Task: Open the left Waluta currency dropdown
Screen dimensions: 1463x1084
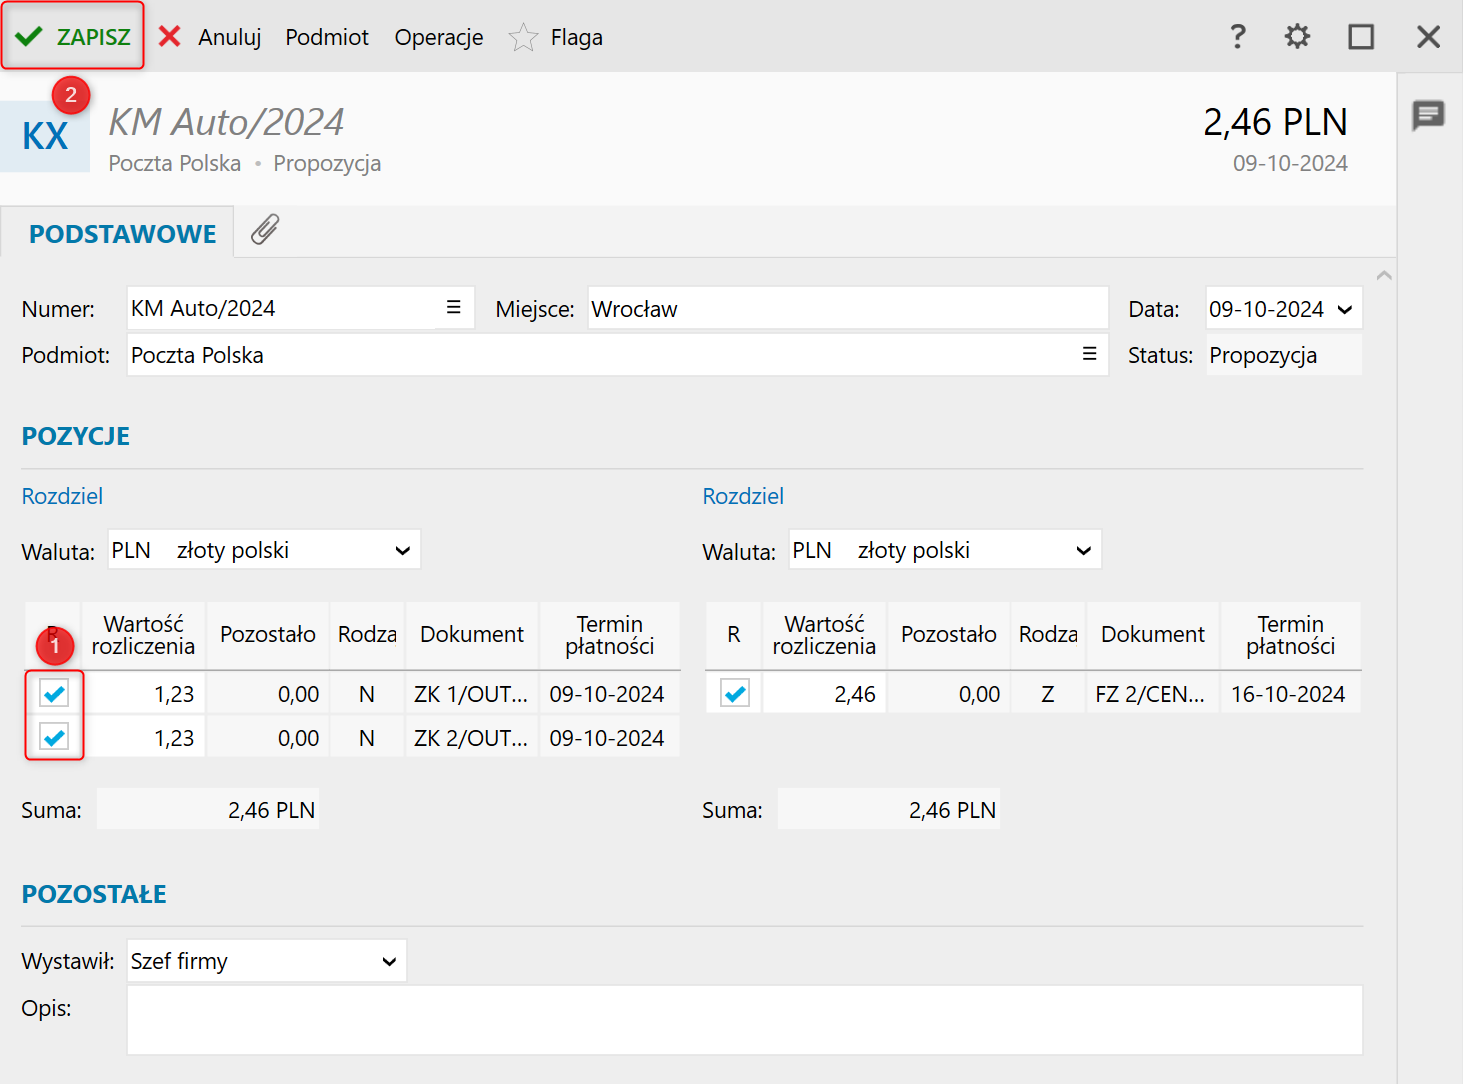Action: (x=402, y=551)
